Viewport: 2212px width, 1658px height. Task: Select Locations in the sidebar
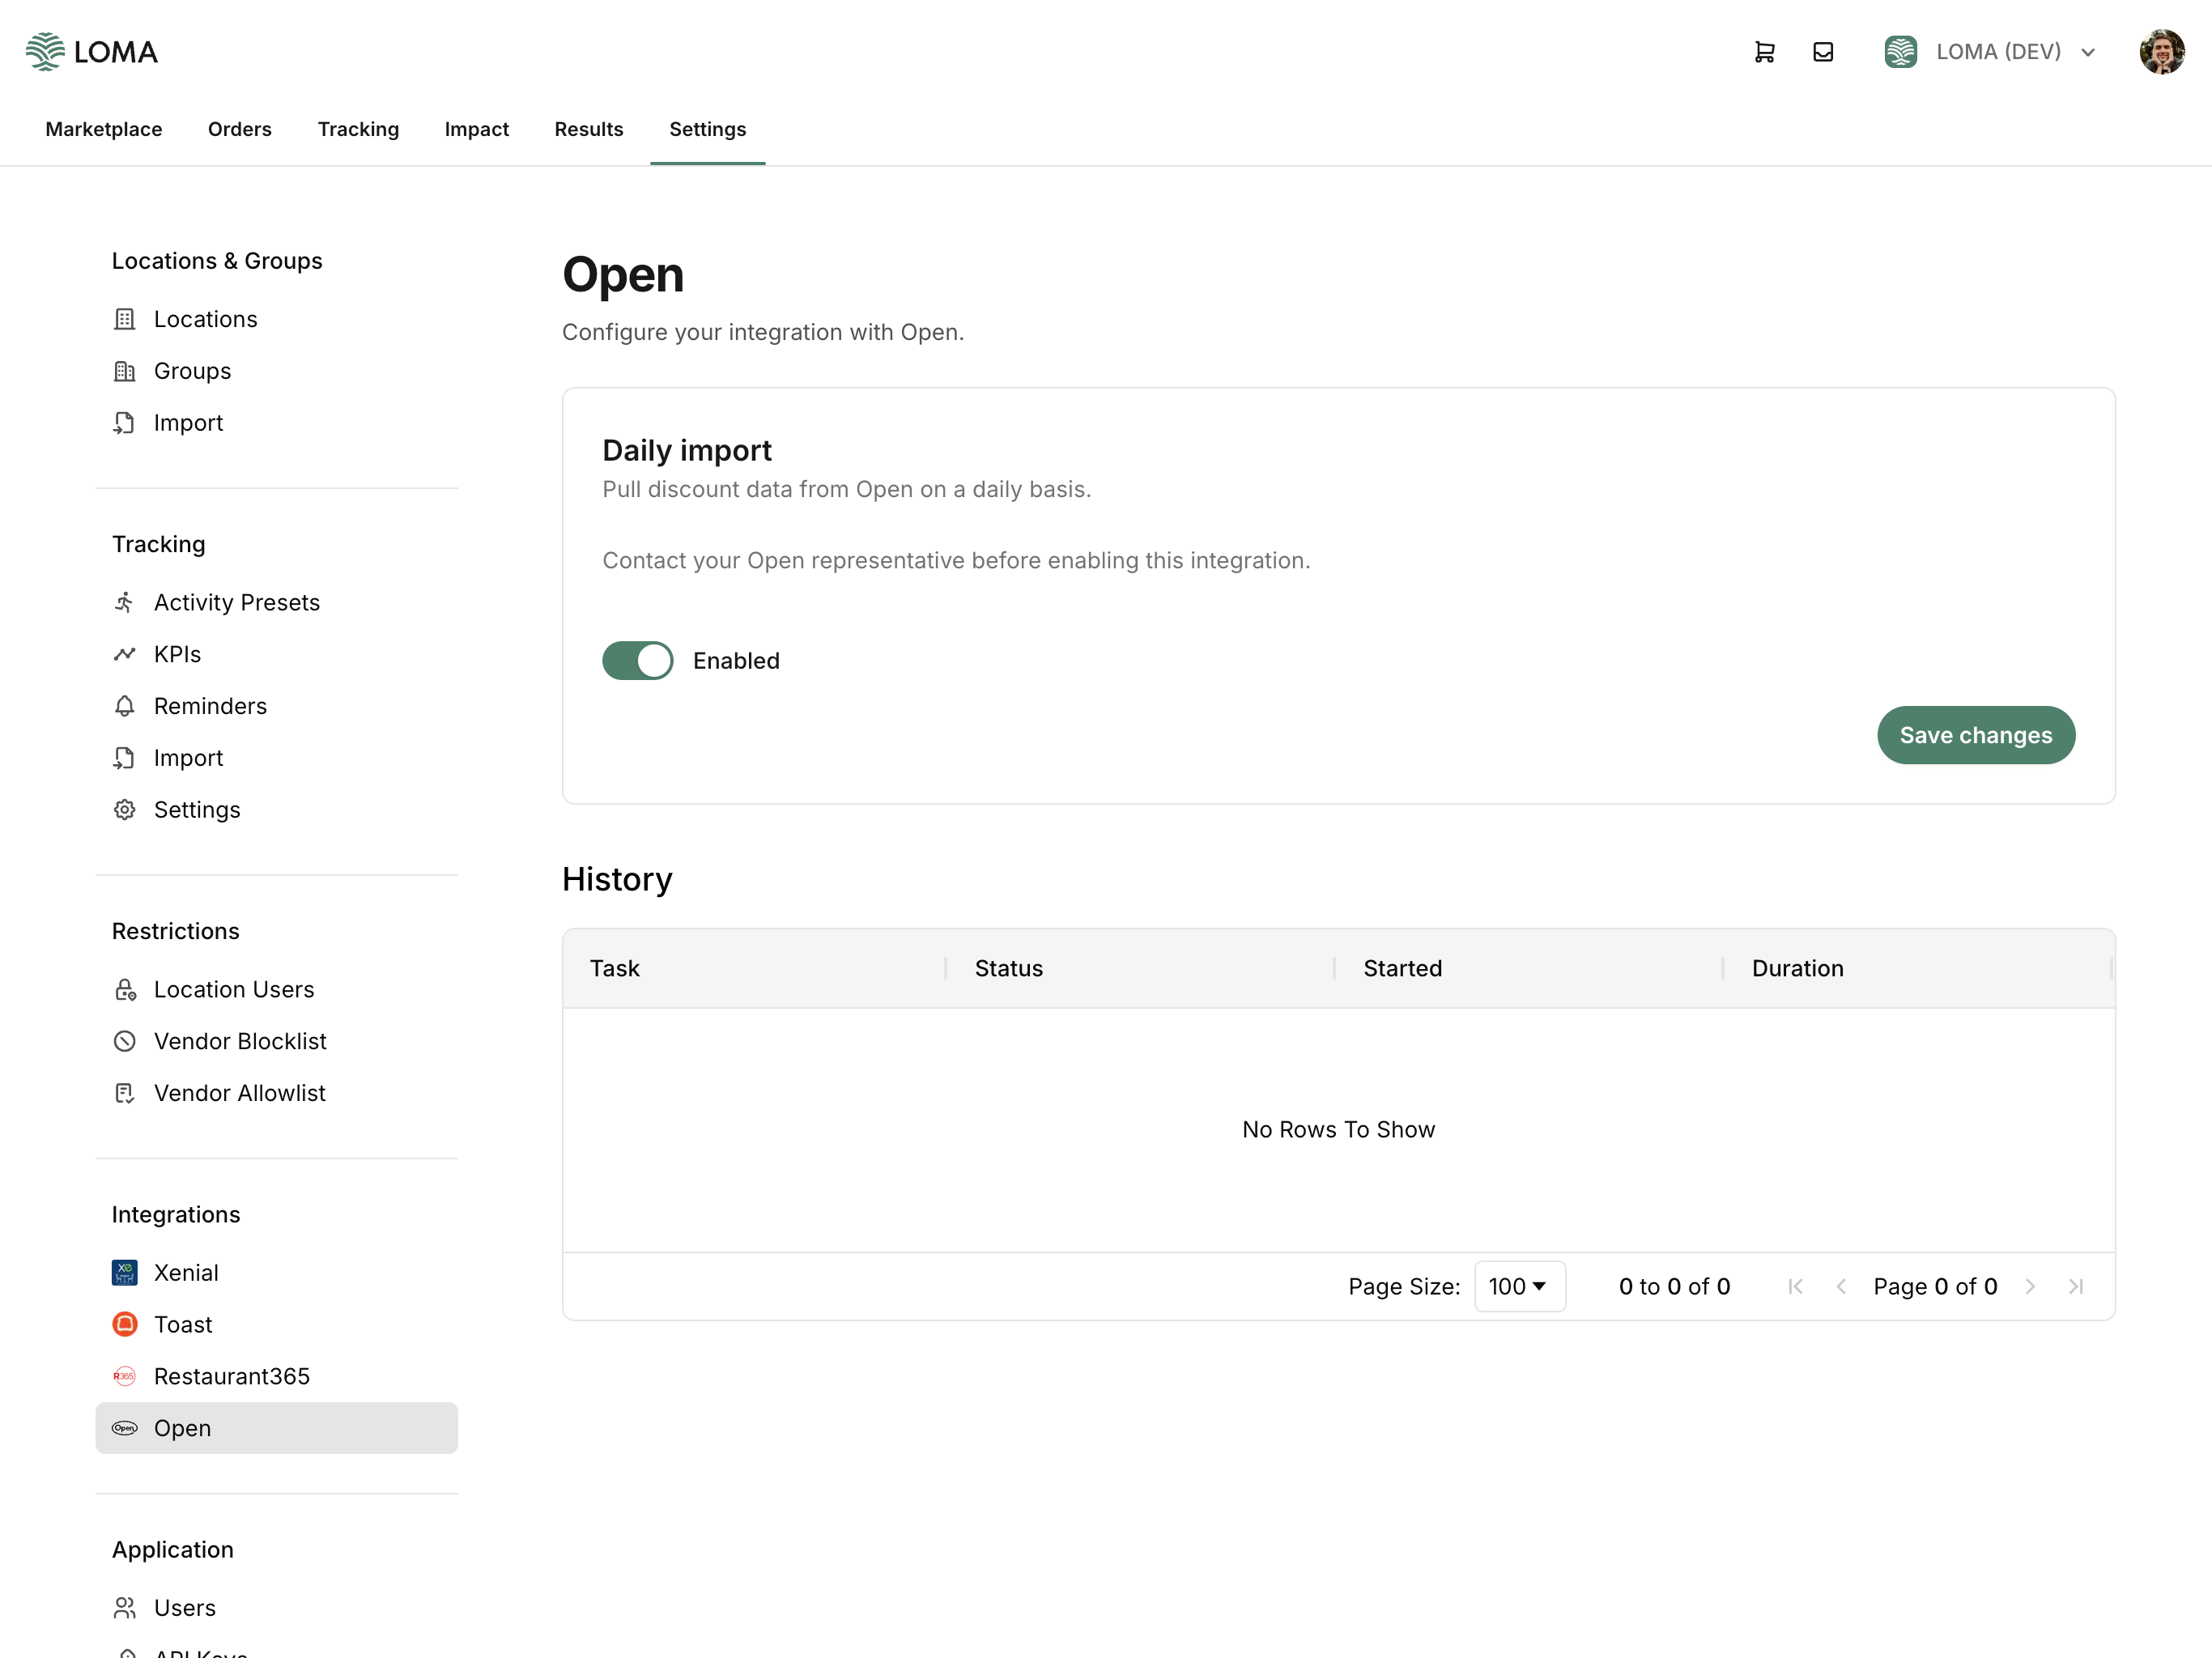[x=206, y=318]
